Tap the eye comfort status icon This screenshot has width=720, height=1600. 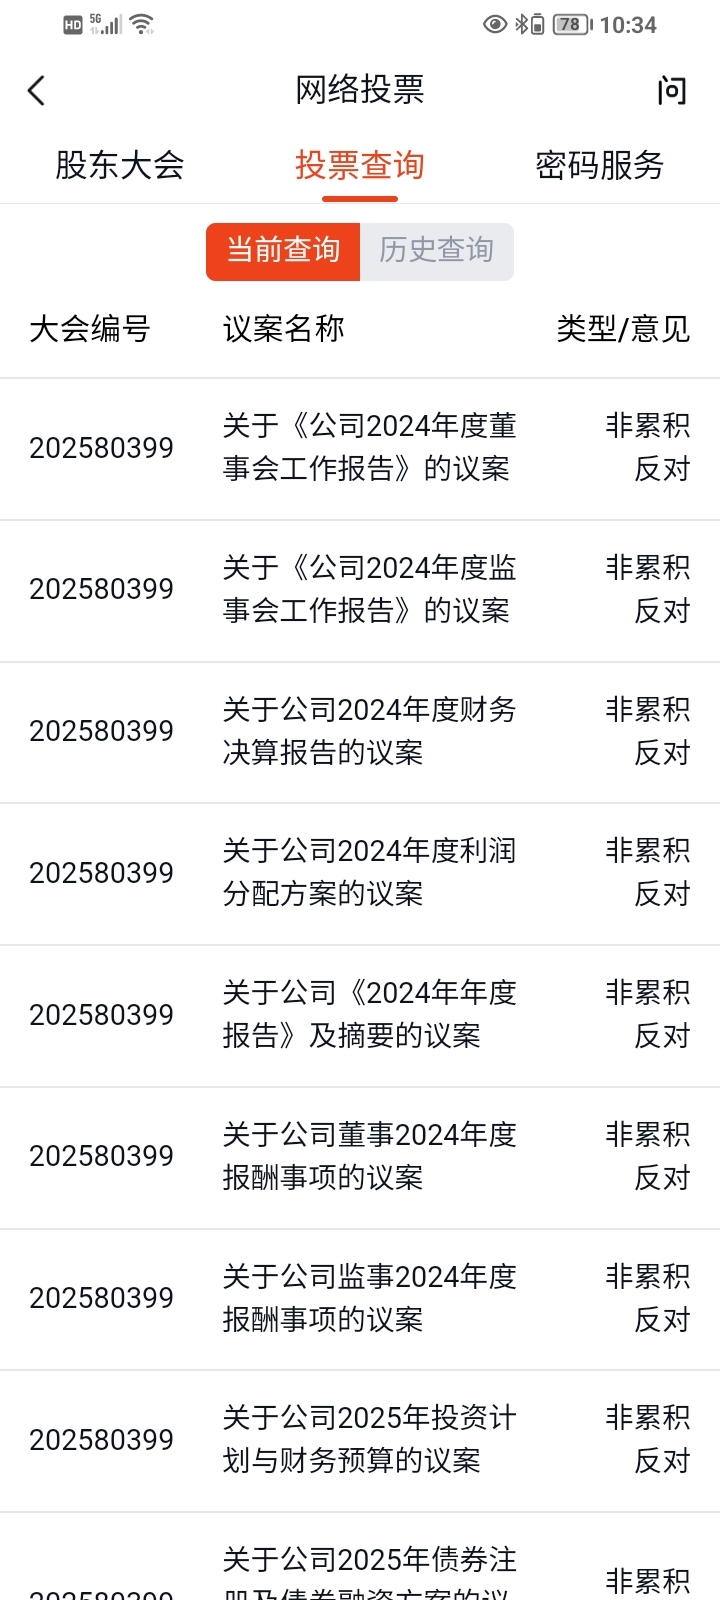[x=495, y=24]
